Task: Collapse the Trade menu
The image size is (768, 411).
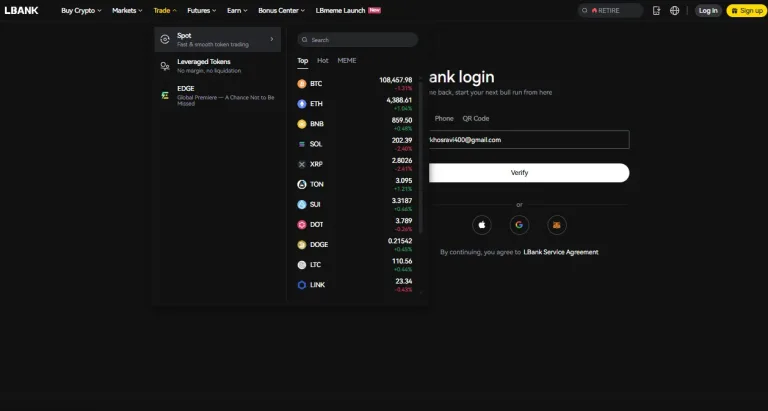Action: (x=165, y=10)
